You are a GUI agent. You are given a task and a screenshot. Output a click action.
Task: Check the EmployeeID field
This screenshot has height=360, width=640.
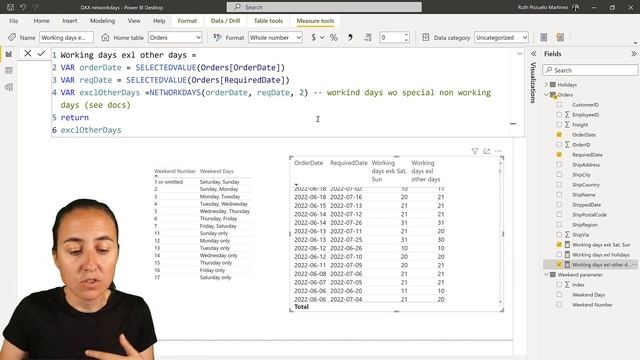[x=559, y=115]
